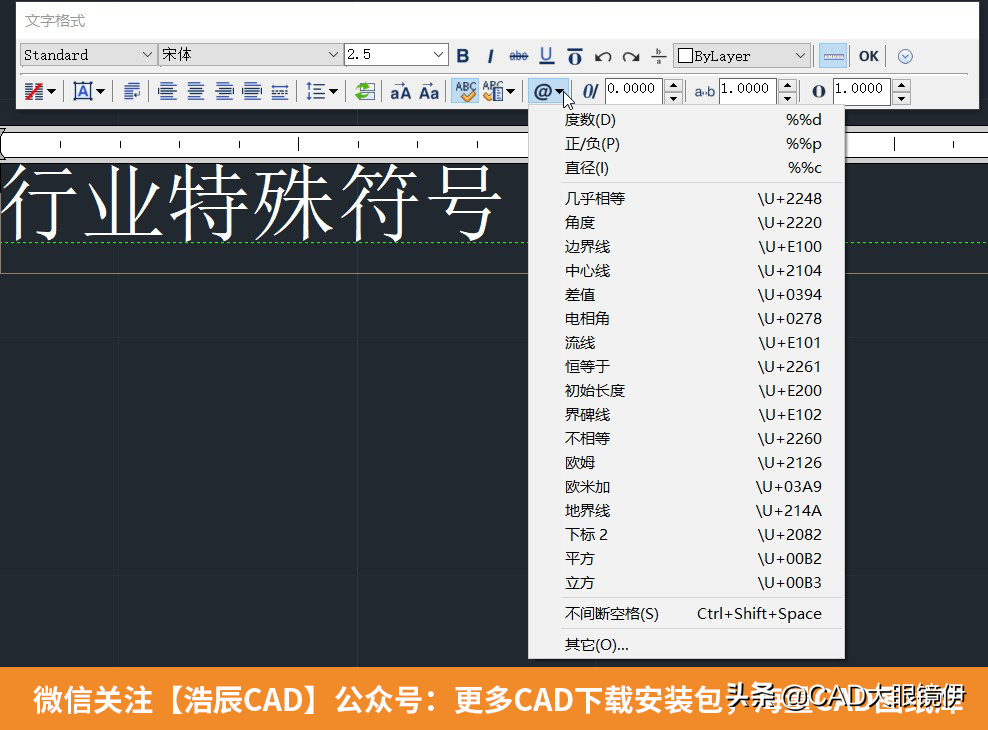Open the Standard text style dropdown
988x730 pixels.
pos(88,55)
